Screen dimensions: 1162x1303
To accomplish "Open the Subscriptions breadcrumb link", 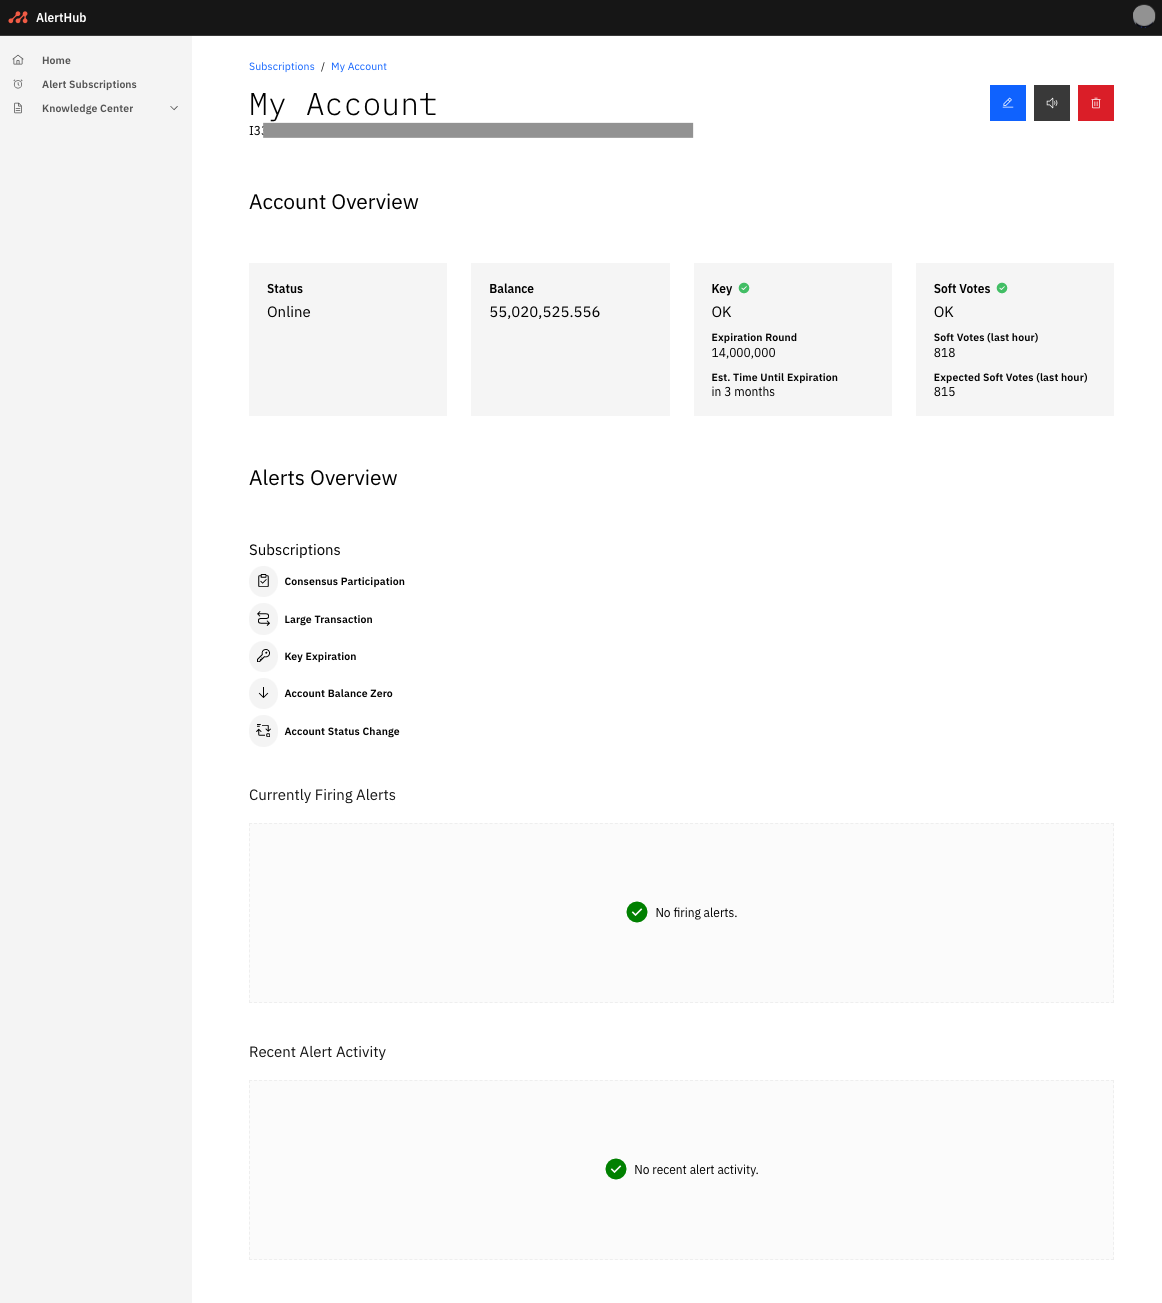I will click(281, 66).
